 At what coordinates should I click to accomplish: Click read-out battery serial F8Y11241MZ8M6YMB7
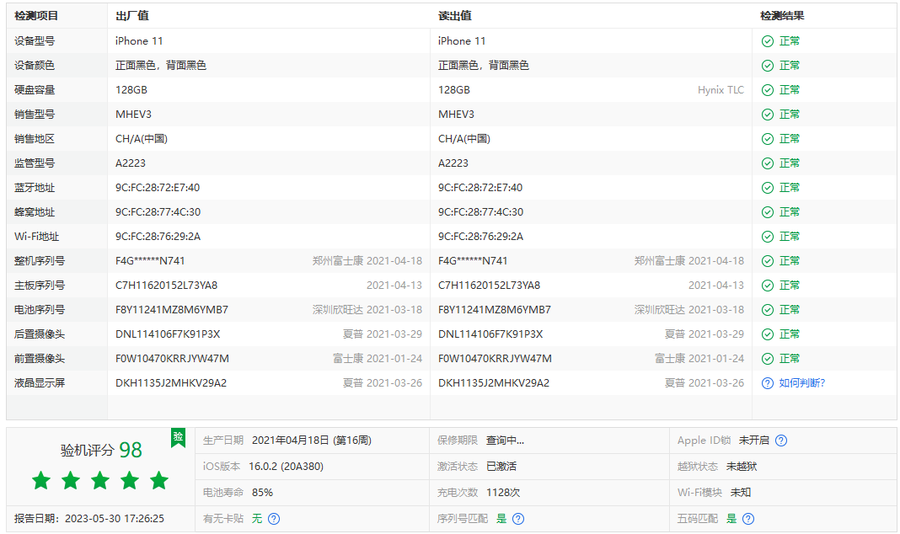click(494, 309)
